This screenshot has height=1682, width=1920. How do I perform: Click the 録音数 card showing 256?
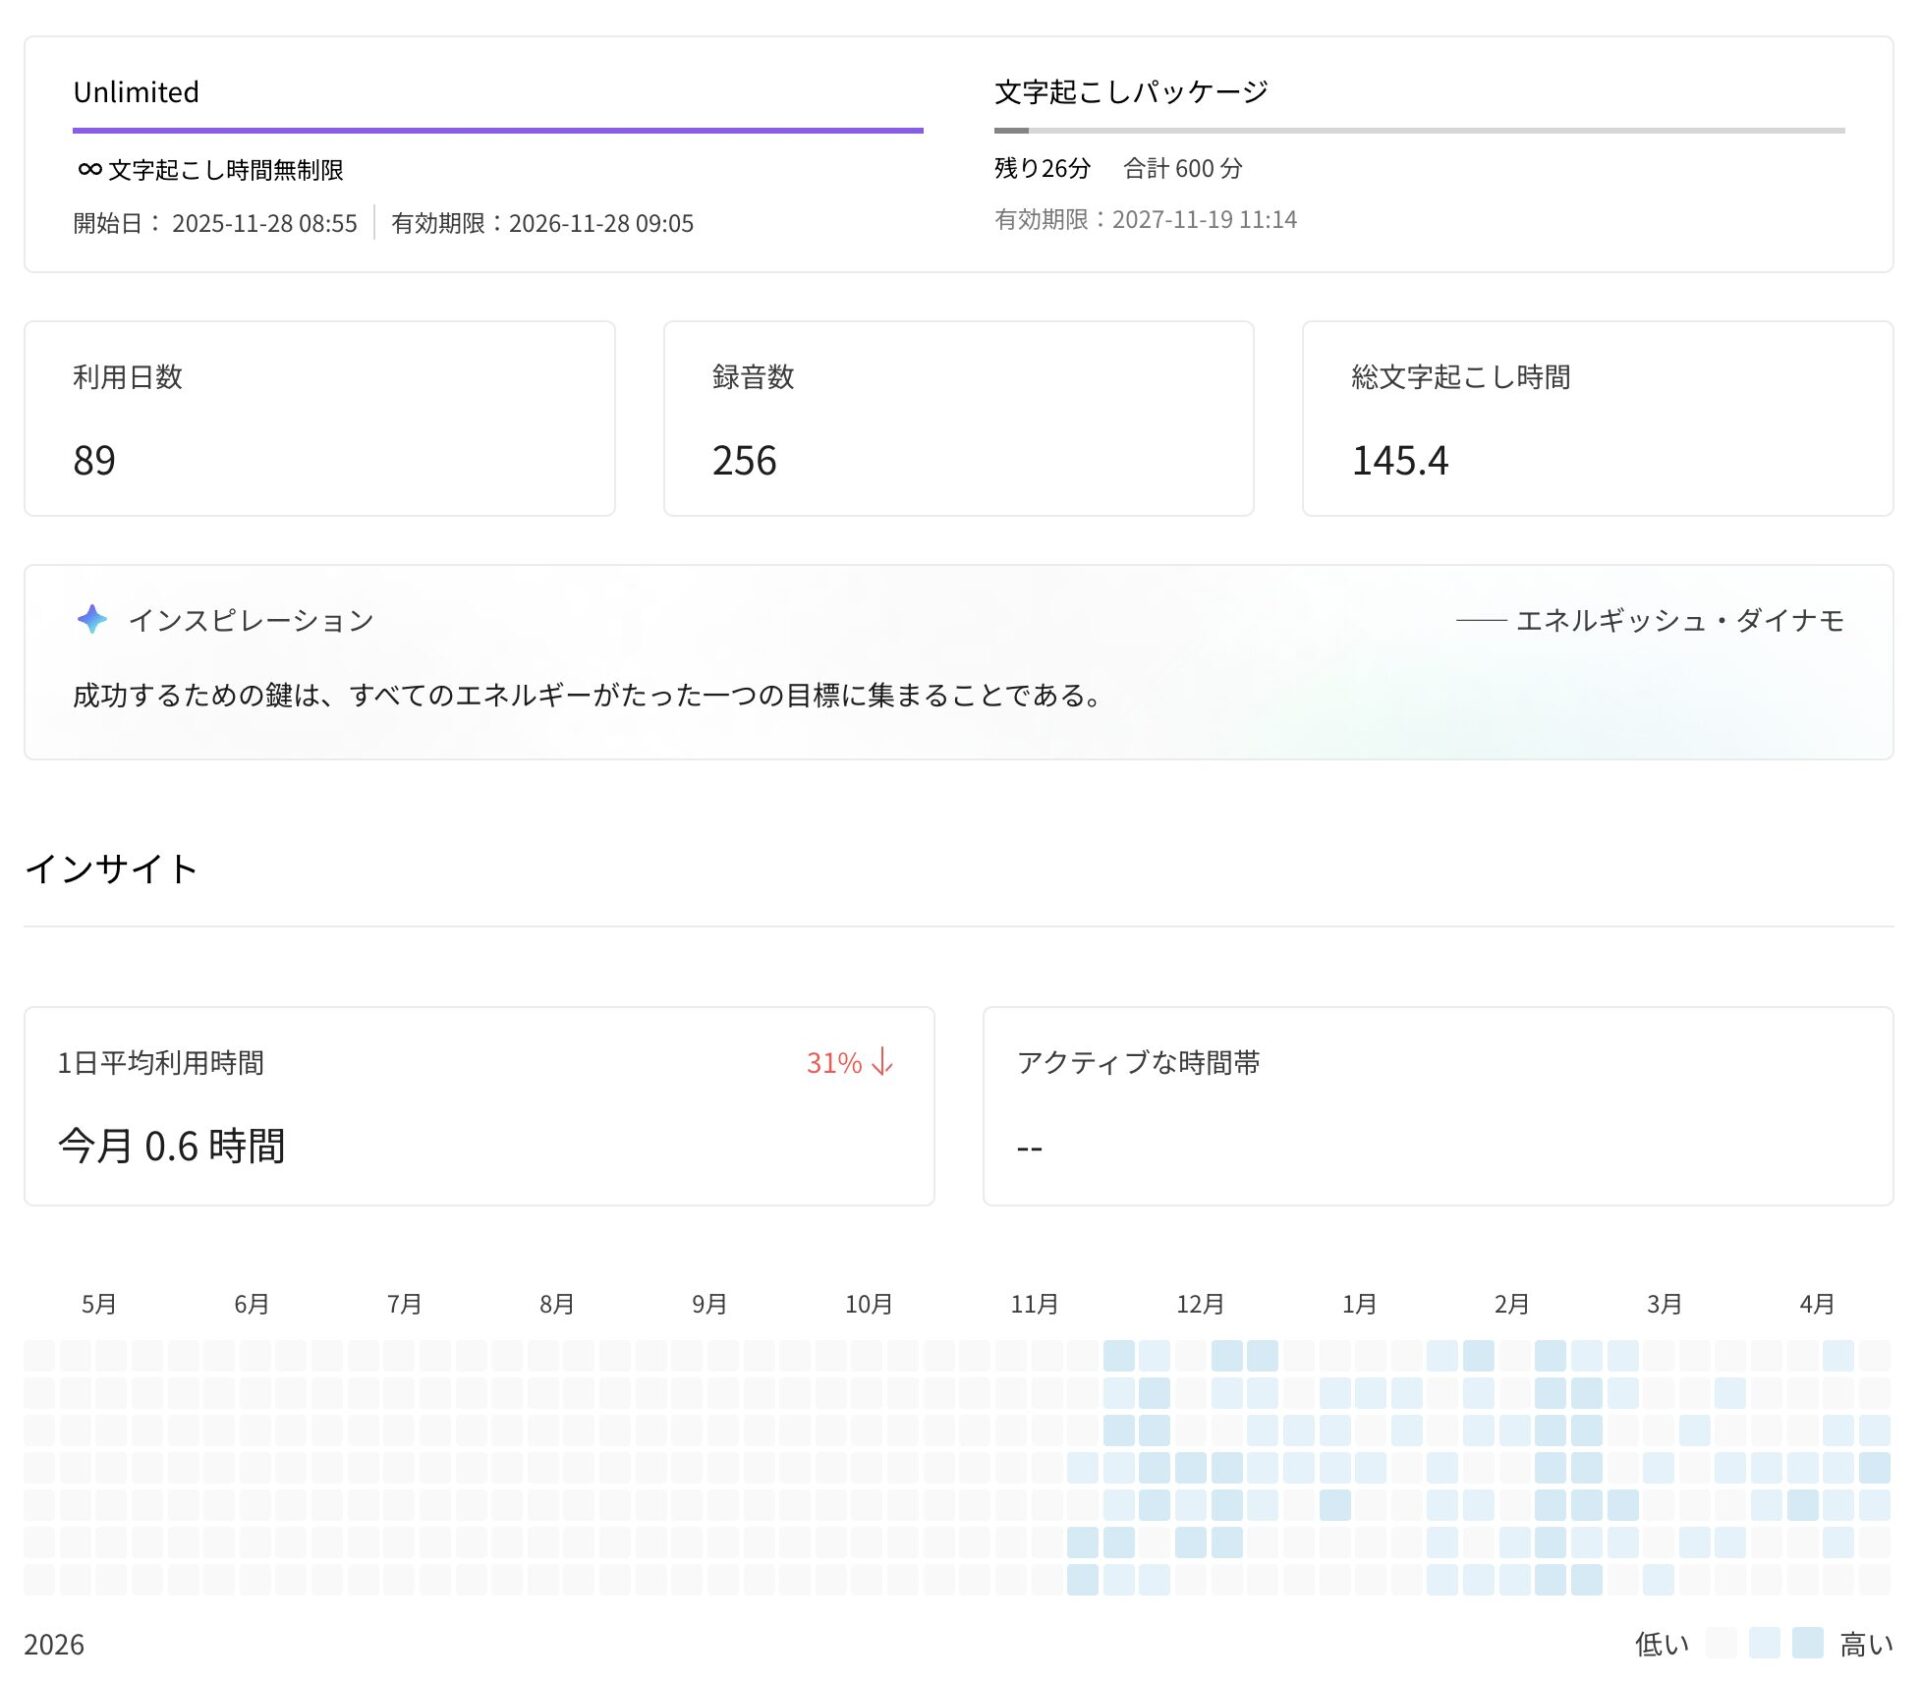point(958,418)
